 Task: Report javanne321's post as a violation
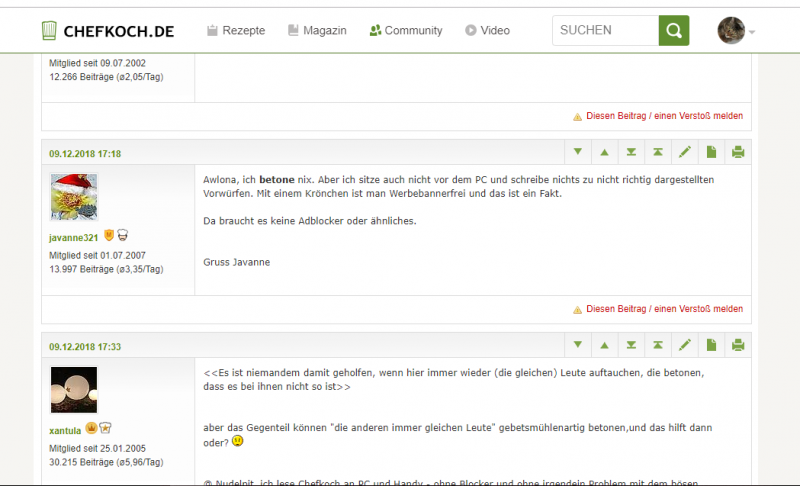coord(664,309)
